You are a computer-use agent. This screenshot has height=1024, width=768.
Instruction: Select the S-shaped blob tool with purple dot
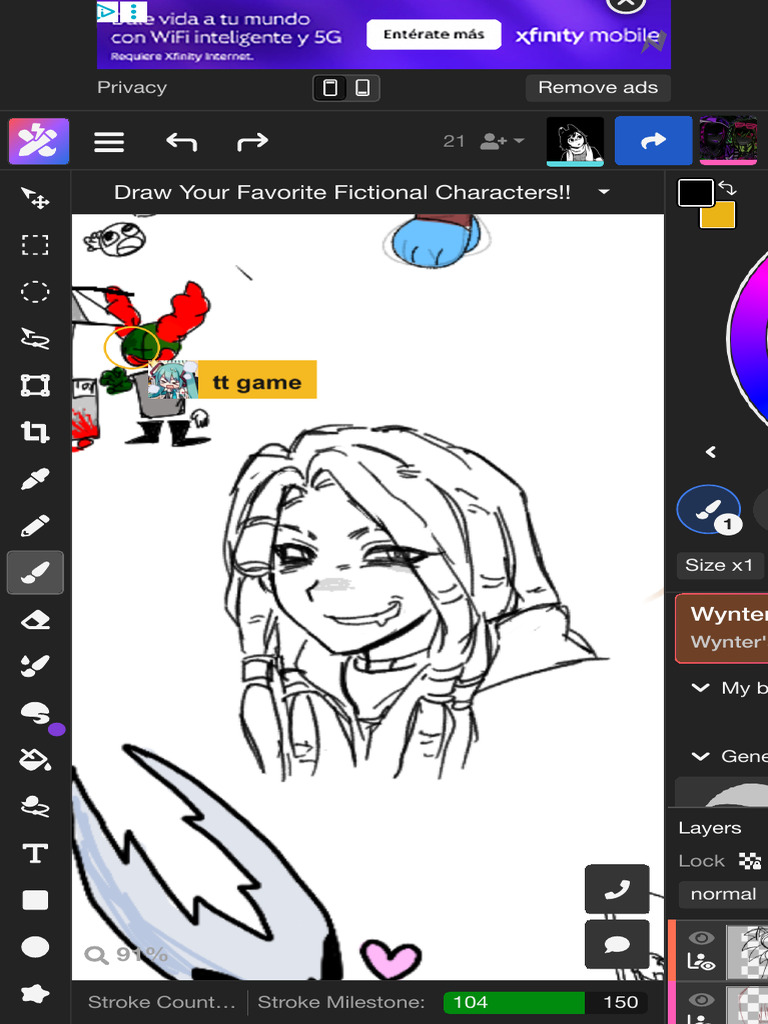point(37,713)
